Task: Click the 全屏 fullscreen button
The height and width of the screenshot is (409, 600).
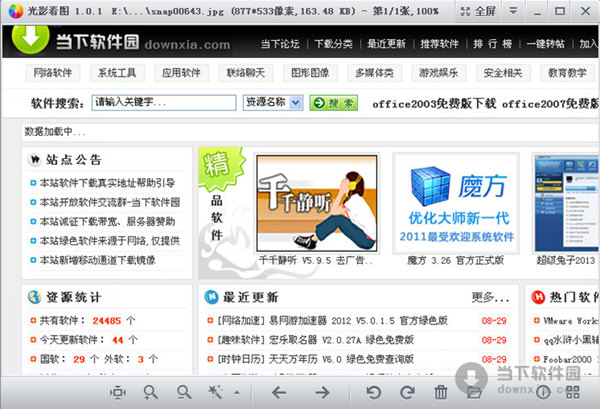Action: (478, 11)
